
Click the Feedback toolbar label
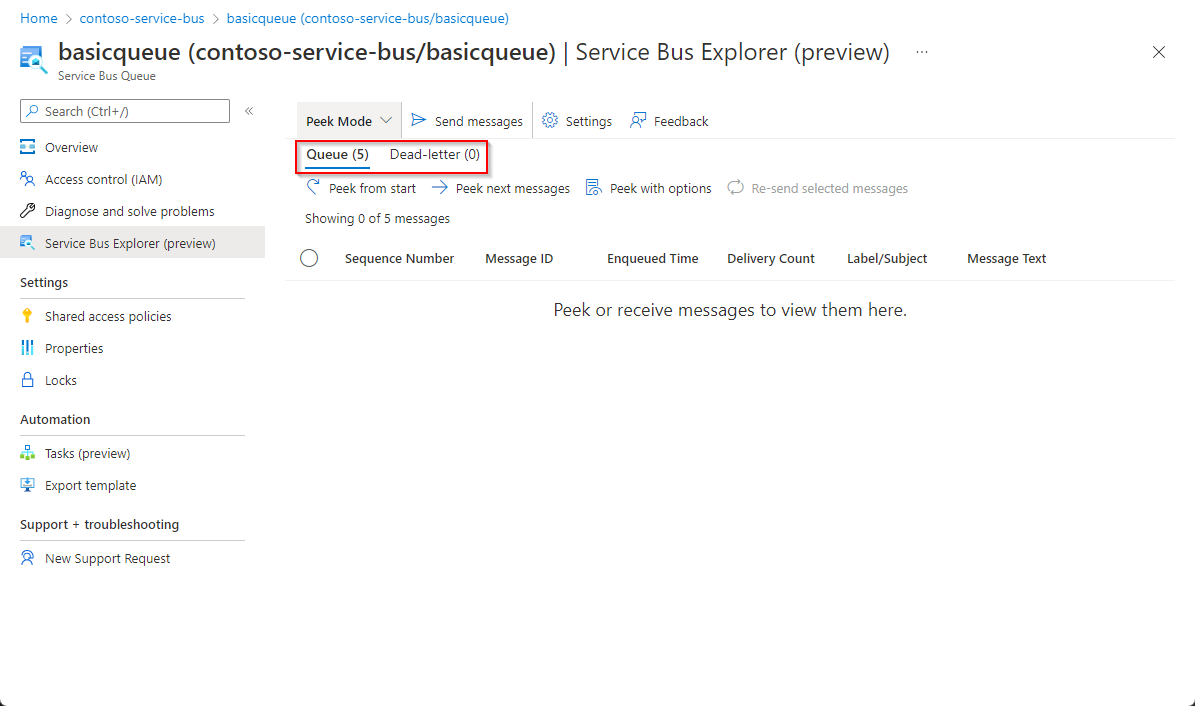[x=681, y=121]
